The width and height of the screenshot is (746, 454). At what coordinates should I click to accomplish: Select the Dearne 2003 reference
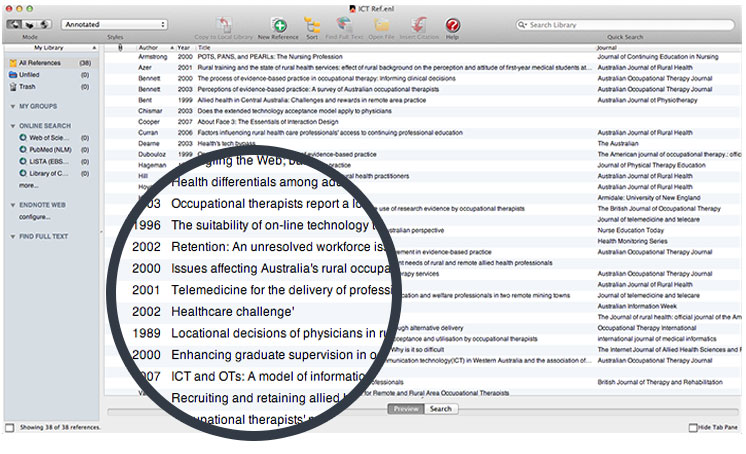422,143
